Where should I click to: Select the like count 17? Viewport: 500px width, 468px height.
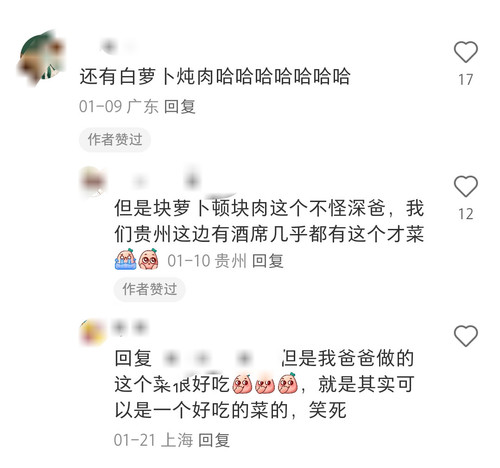pyautogui.click(x=466, y=80)
